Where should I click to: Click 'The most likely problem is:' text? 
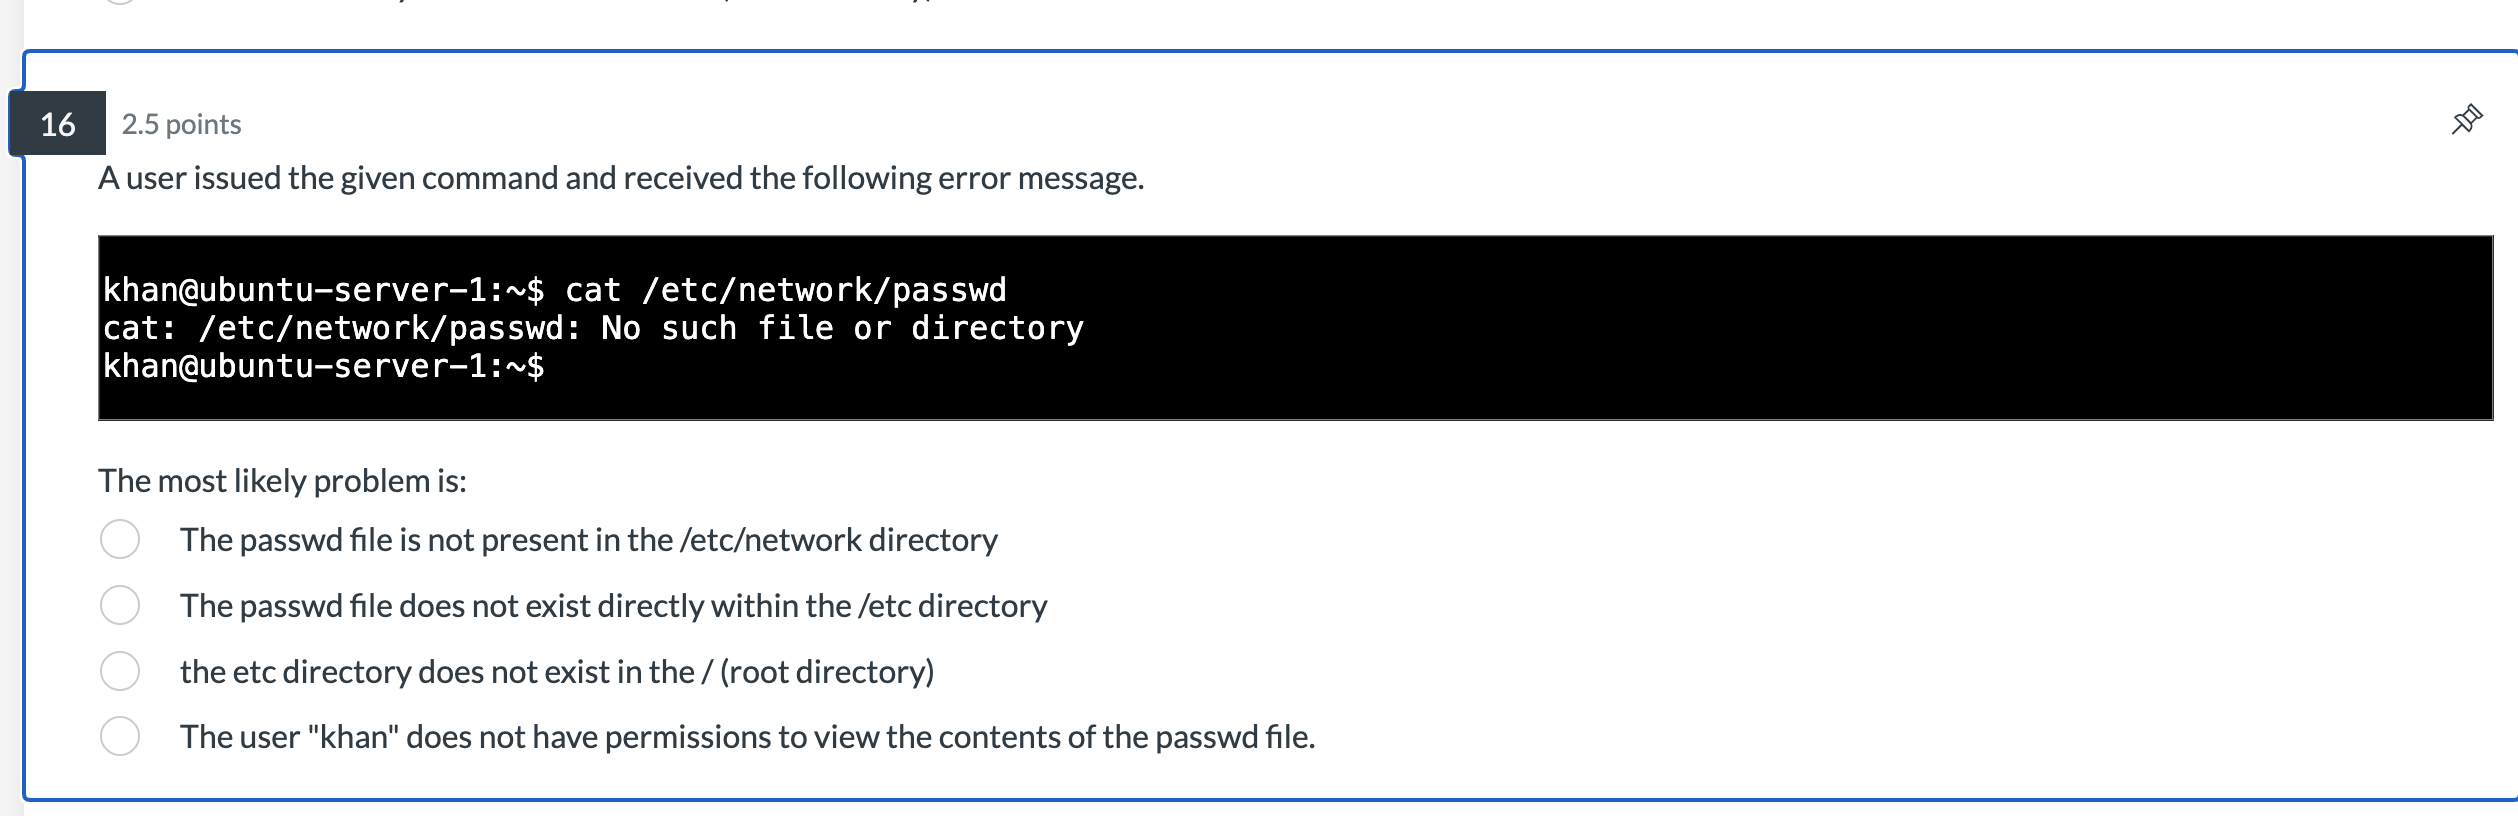tap(283, 480)
